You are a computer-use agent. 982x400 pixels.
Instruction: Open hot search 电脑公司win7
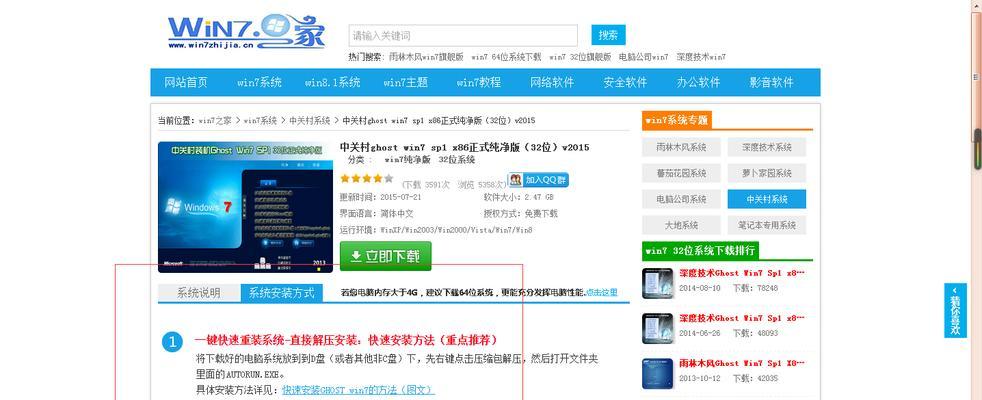(643, 57)
